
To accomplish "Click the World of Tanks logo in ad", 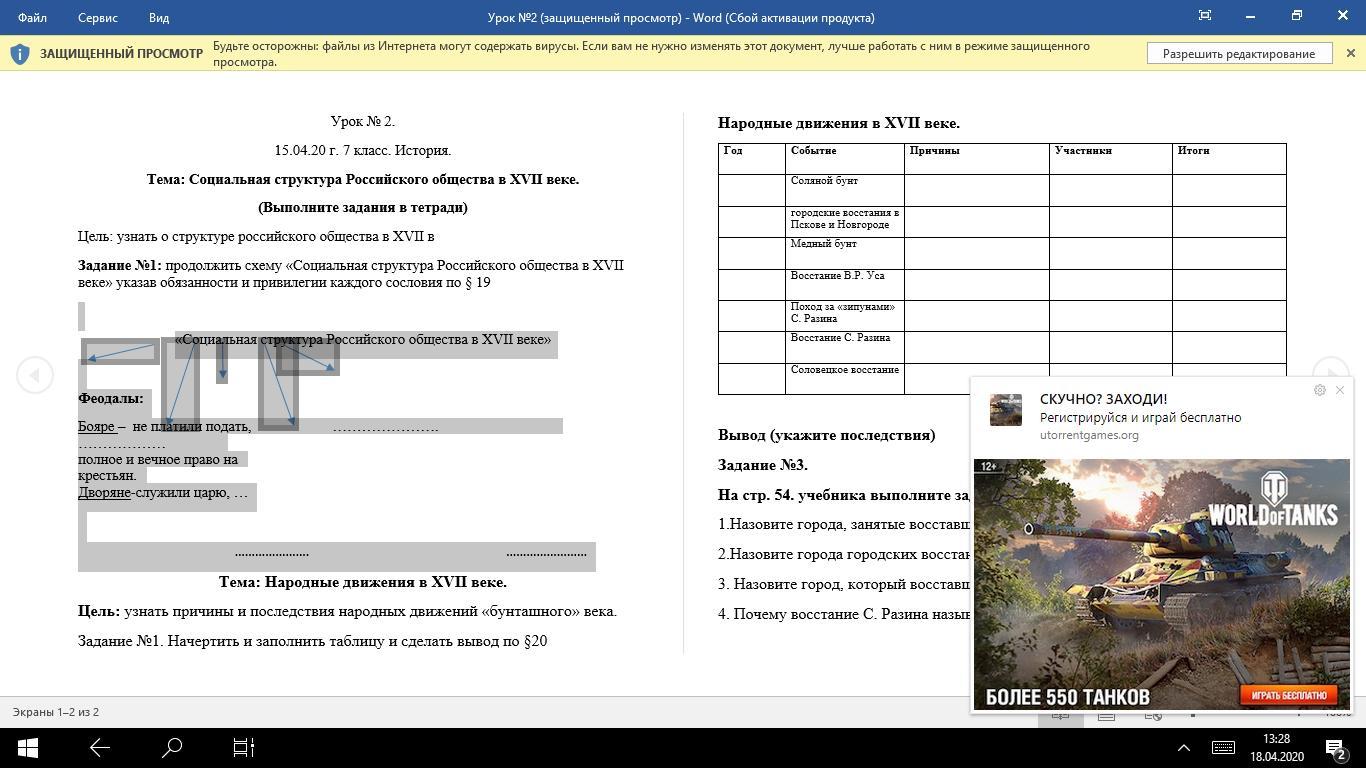I will pyautogui.click(x=1273, y=501).
